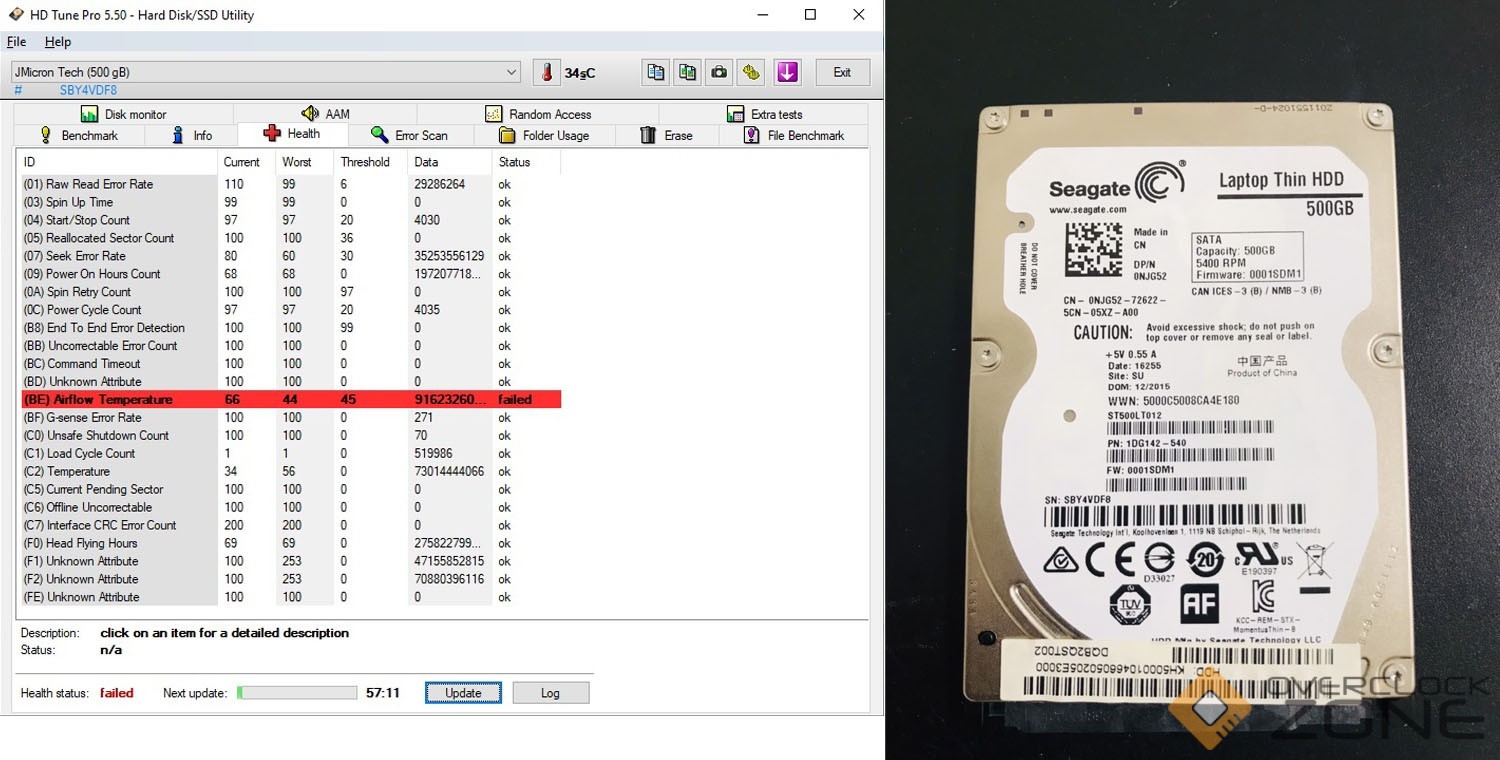
Task: Click the Log button
Action: point(550,693)
